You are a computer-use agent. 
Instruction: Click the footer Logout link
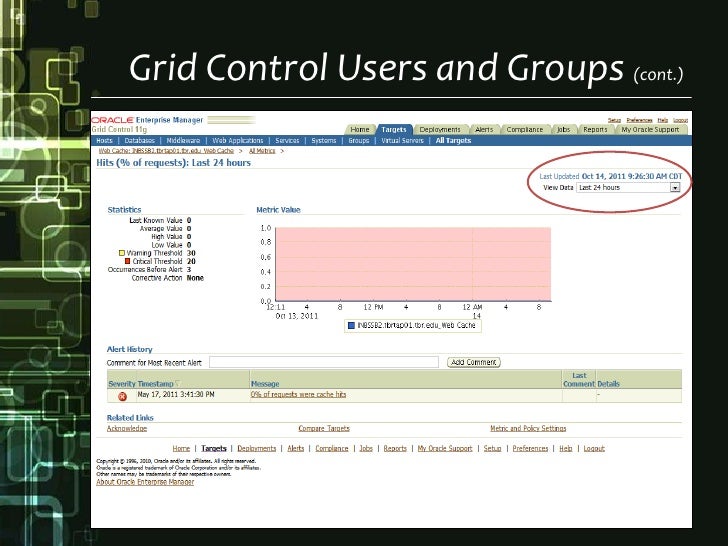tap(594, 448)
